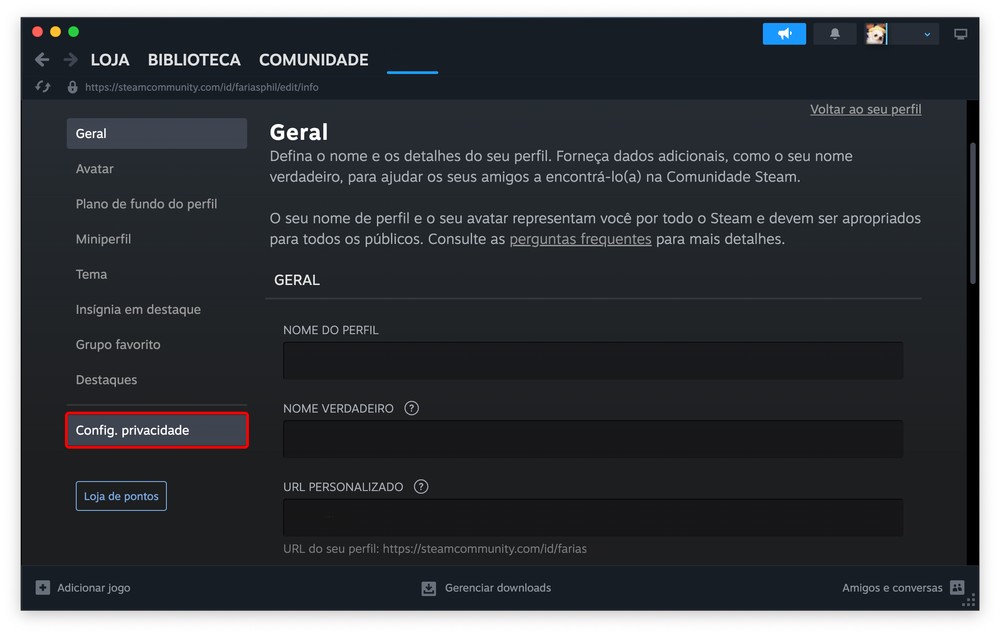Click the user avatar in the header
Screen dimensions: 1000x635
(x=876, y=34)
